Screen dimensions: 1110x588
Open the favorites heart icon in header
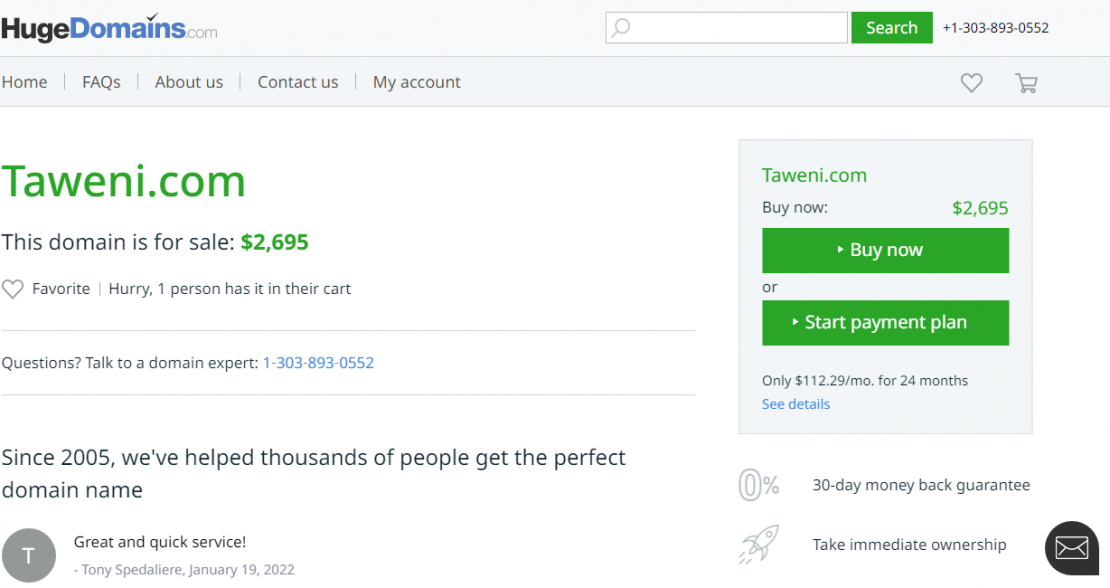click(x=971, y=83)
